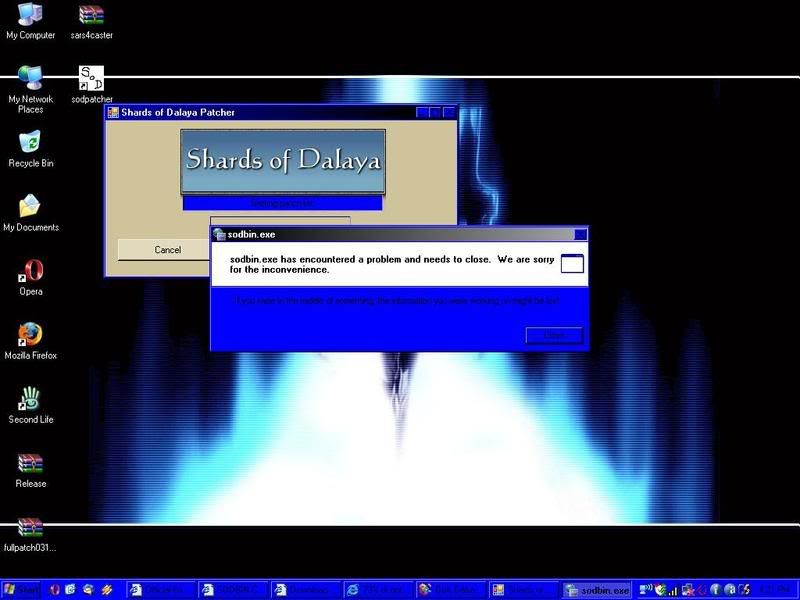Click the Shards of Dalaya banner image
Viewport: 800px width, 600px height.
pos(283,162)
